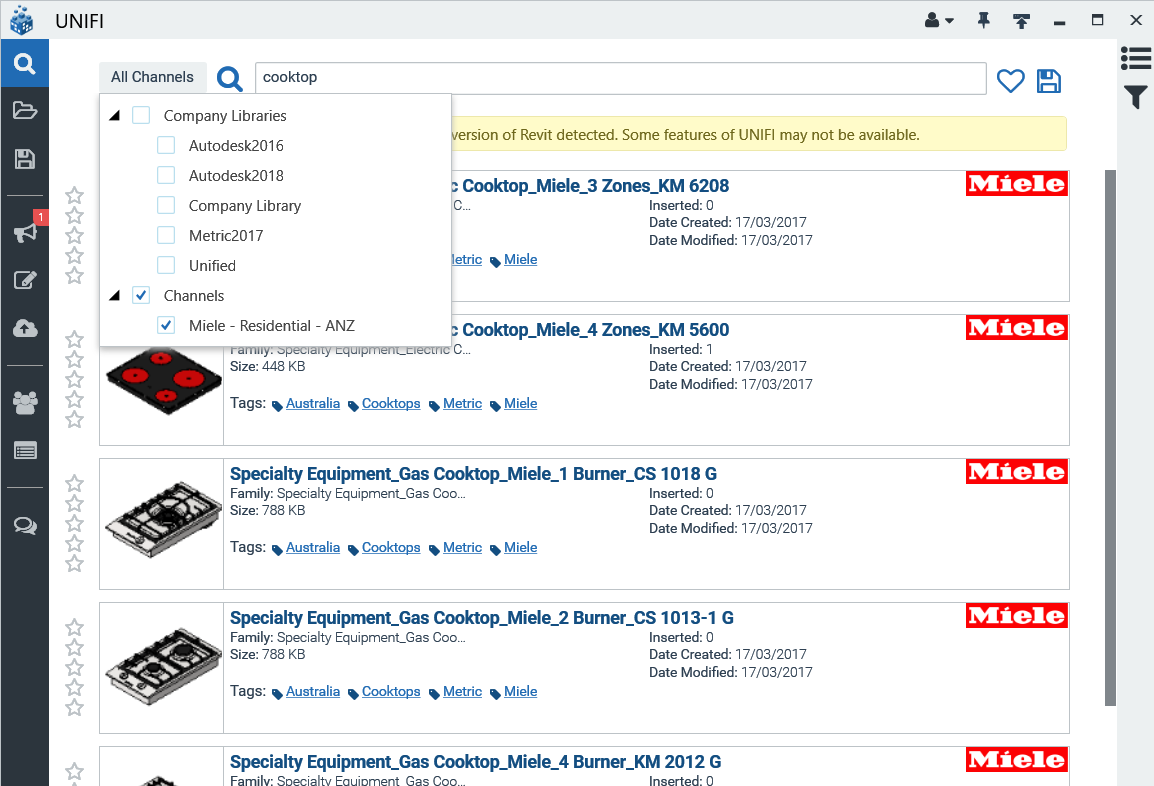Open the cloud upload icon in sidebar

(x=25, y=328)
